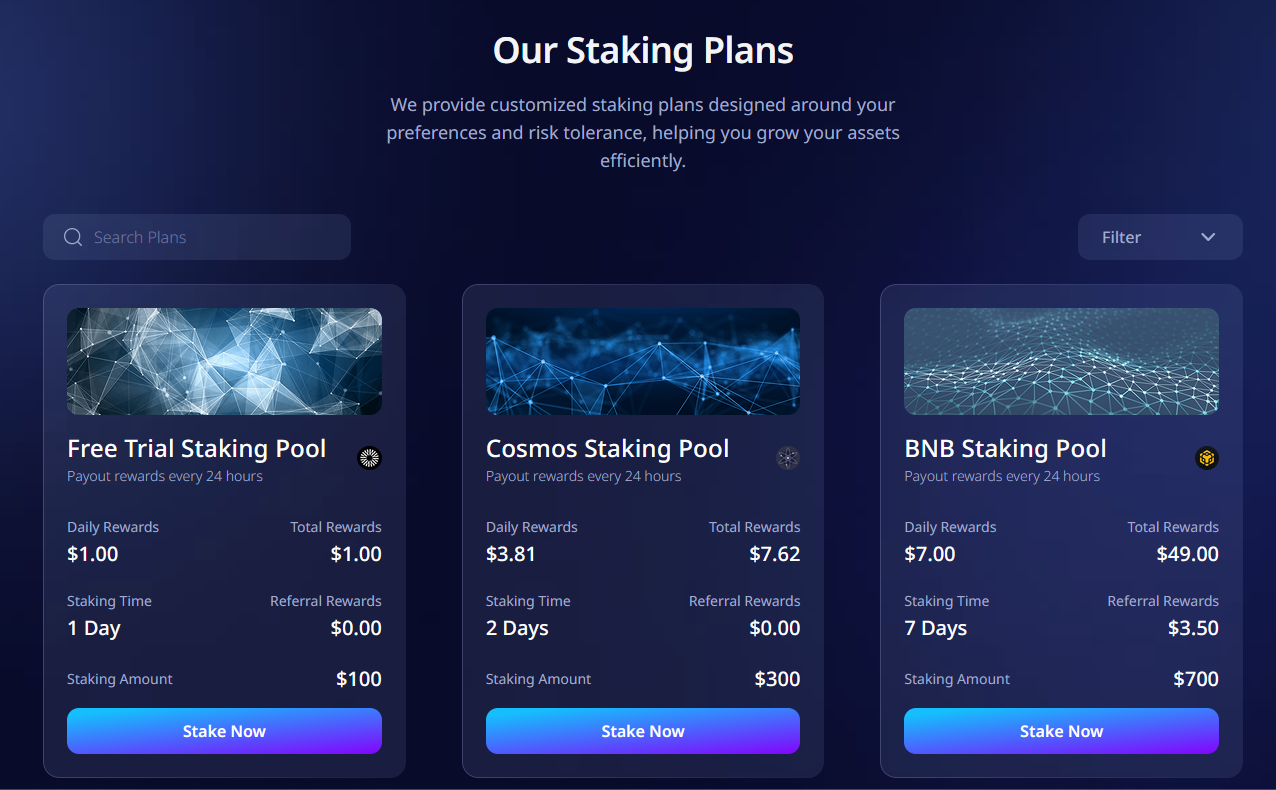This screenshot has width=1276, height=790.
Task: Select the Free Trial Staking Pool title
Action: 196,448
